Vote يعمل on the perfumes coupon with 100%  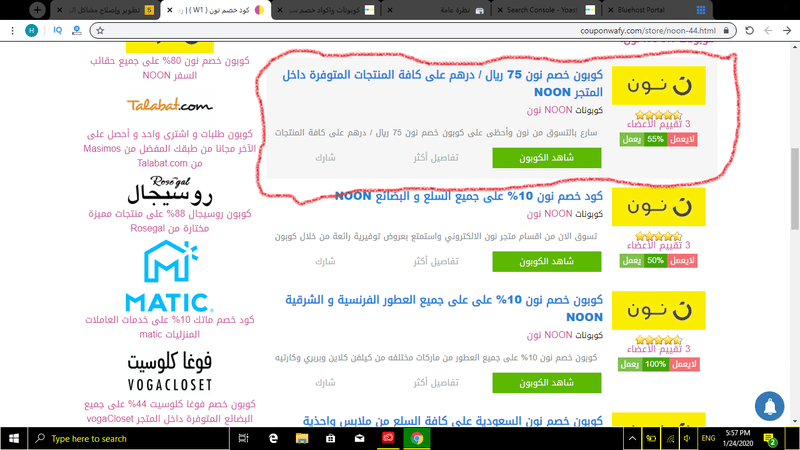click(x=630, y=364)
